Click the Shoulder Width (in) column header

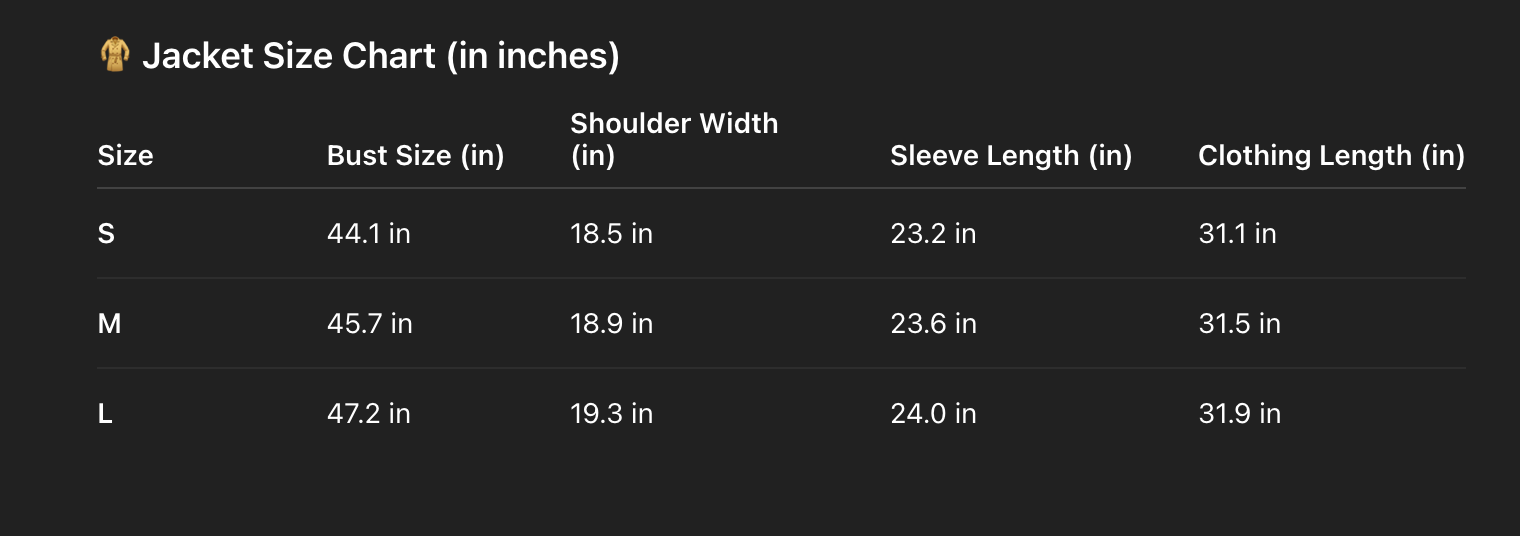point(673,139)
